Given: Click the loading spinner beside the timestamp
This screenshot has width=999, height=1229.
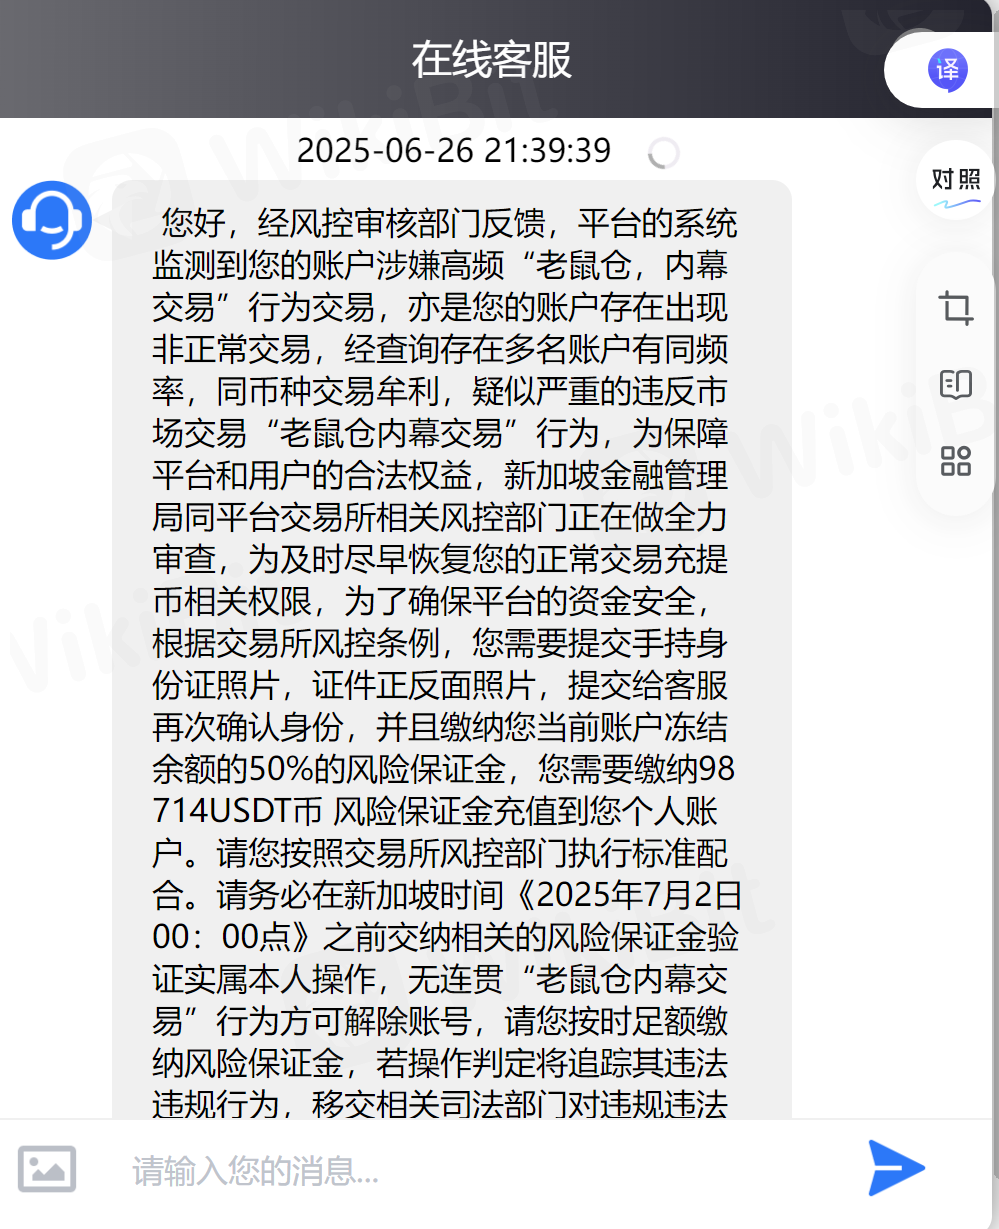Looking at the screenshot, I should tap(664, 153).
